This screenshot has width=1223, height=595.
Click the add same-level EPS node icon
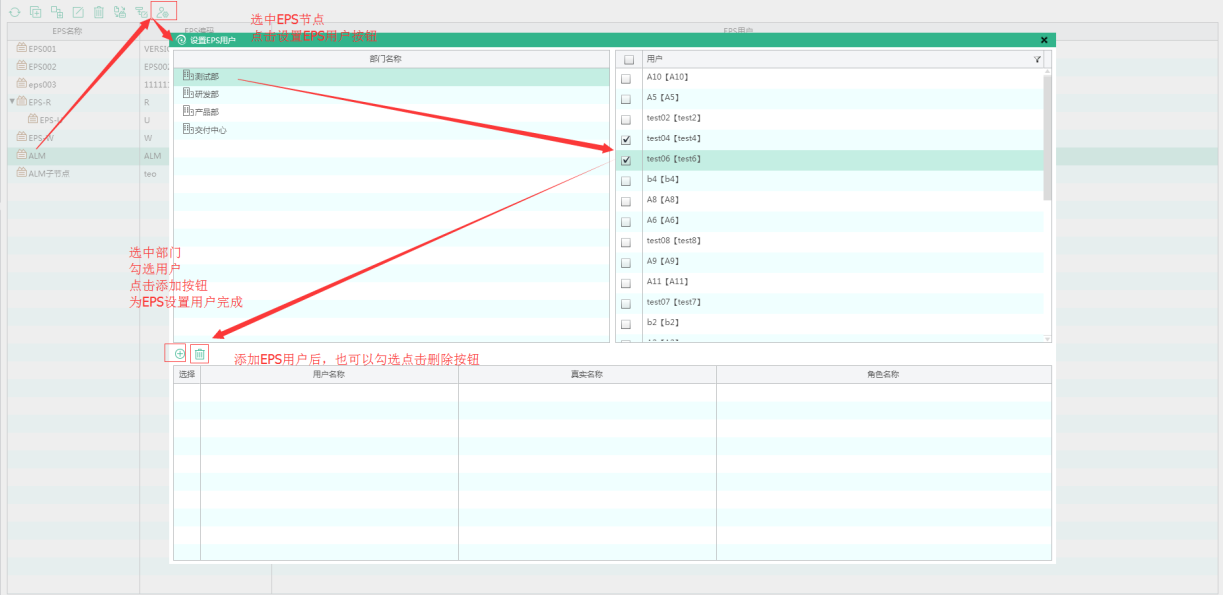pos(35,12)
